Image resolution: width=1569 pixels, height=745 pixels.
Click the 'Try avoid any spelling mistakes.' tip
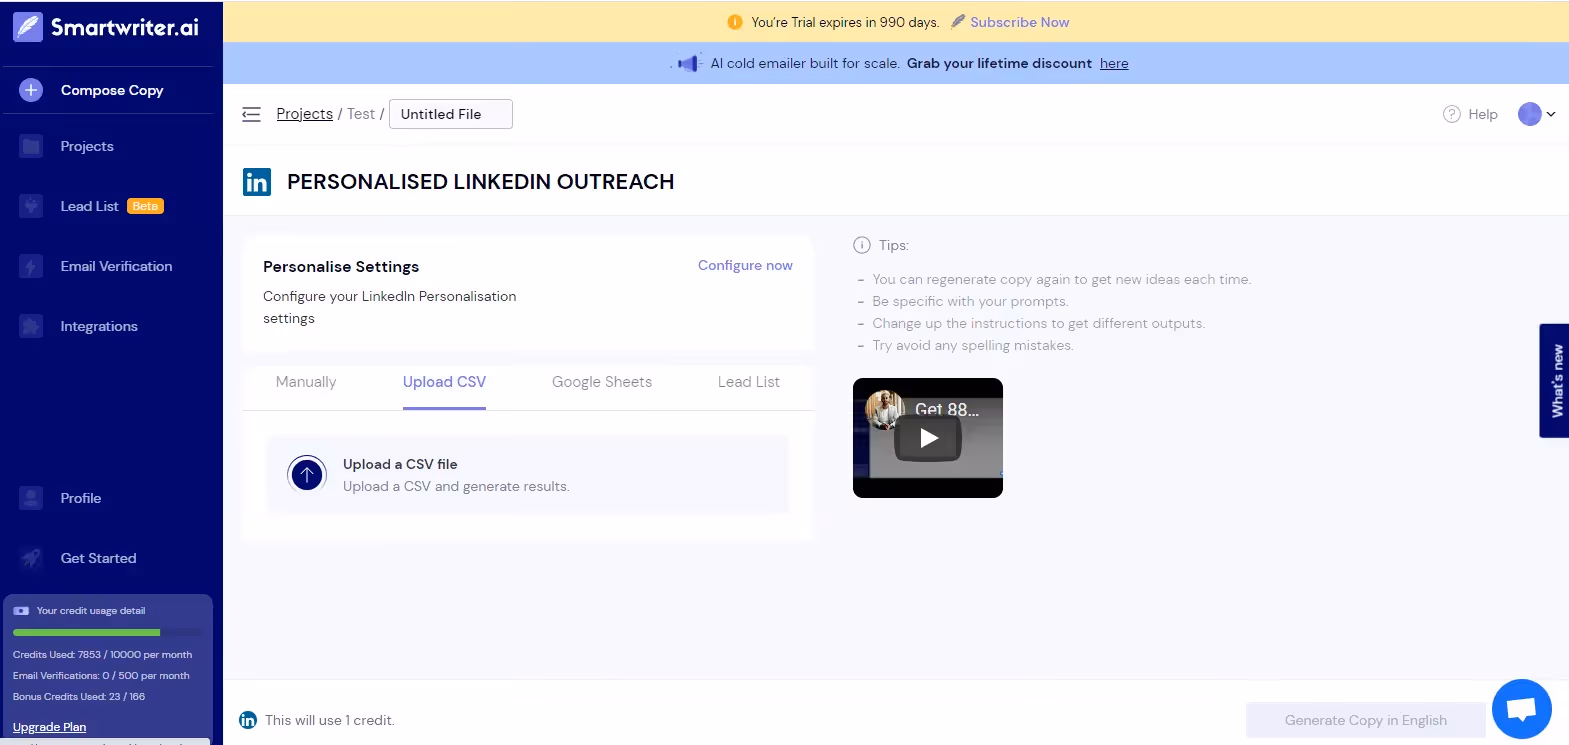click(973, 345)
